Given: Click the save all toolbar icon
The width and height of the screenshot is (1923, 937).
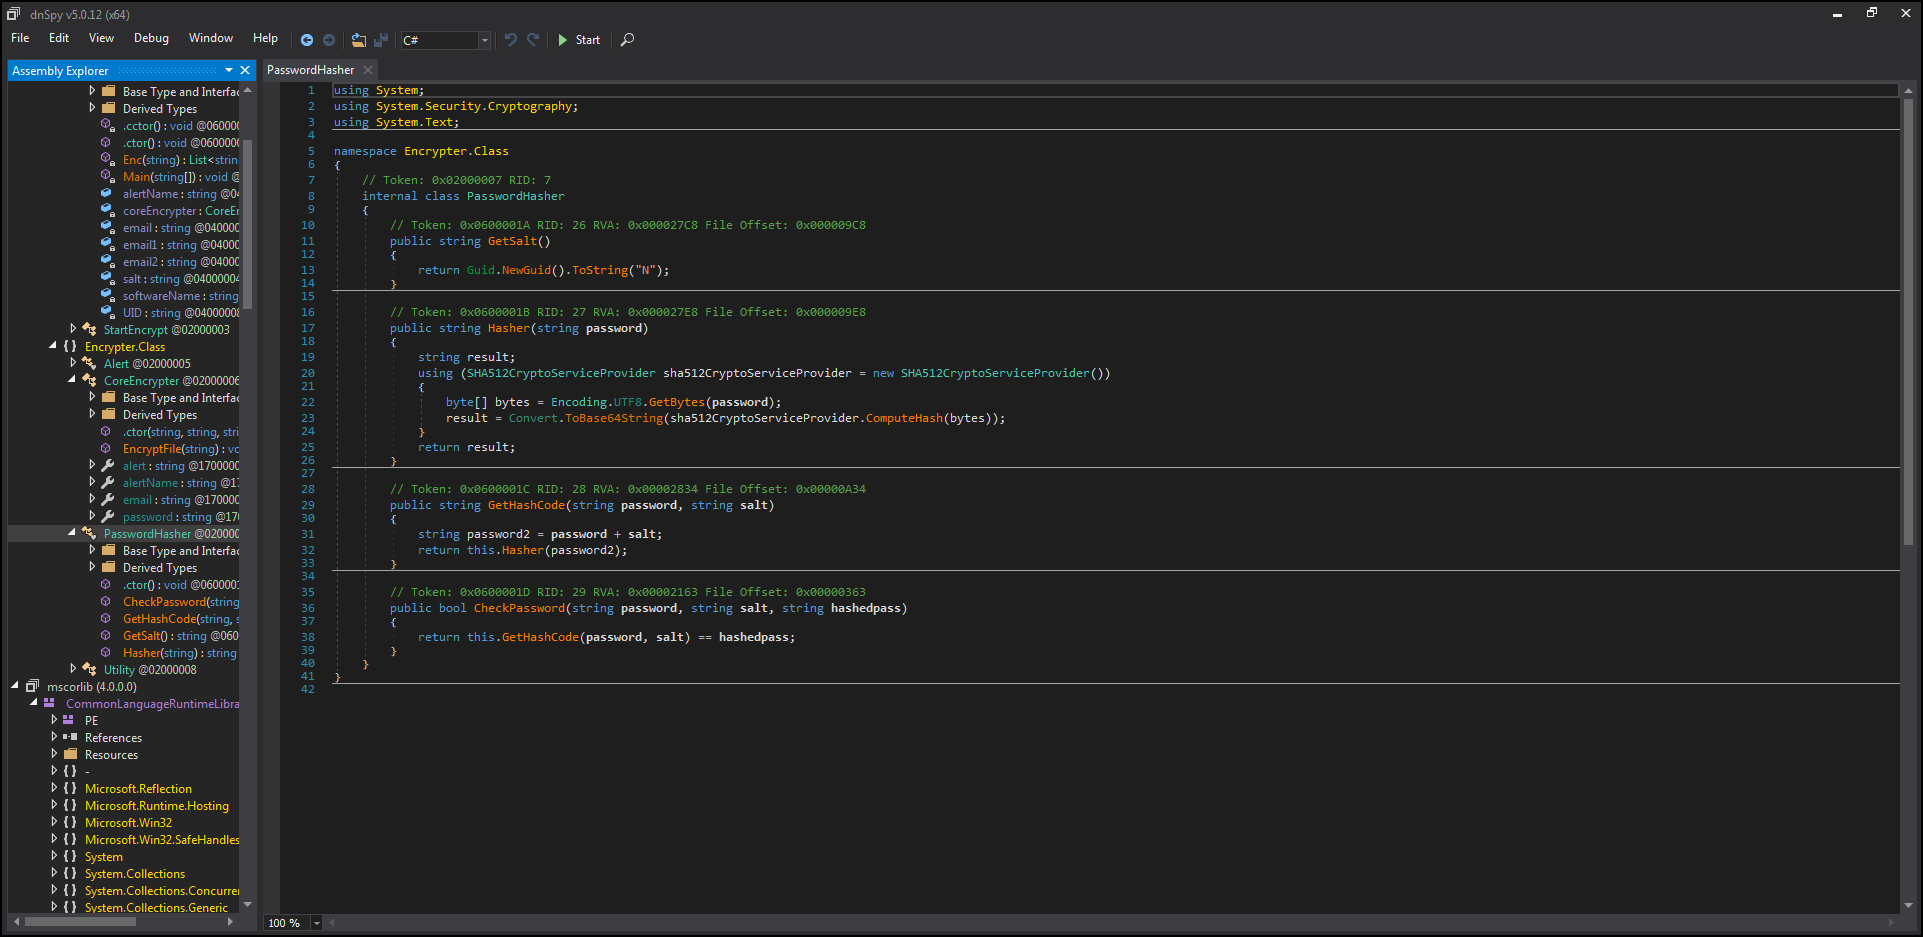Looking at the screenshot, I should (381, 40).
